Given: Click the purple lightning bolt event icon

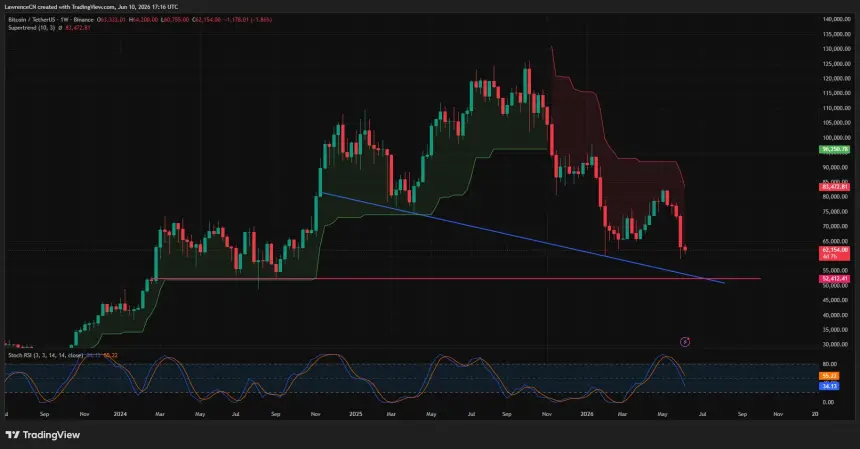Looking at the screenshot, I should (685, 342).
